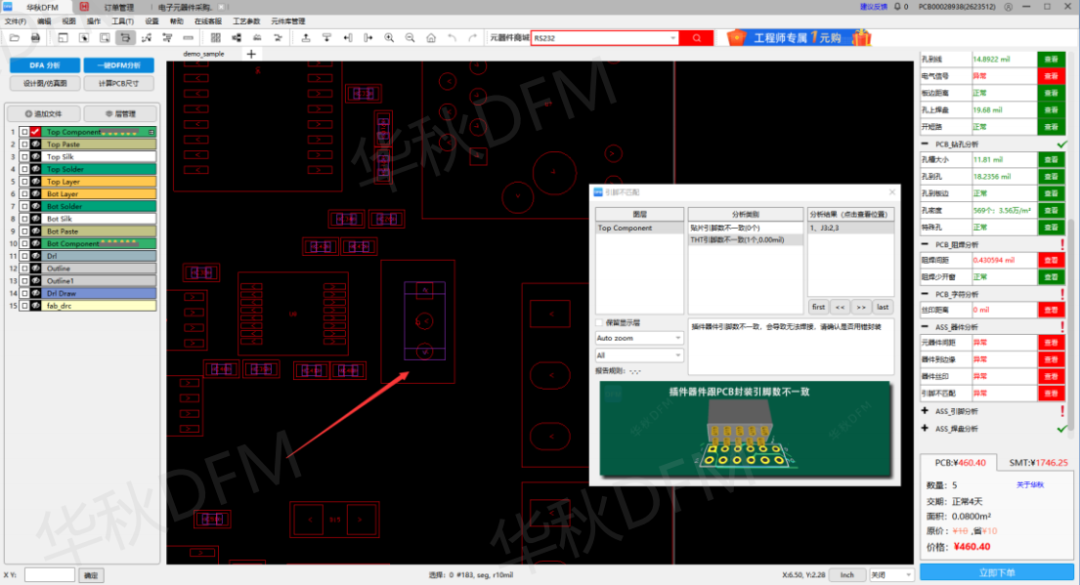Open the dropdown right of the Inch button

click(x=891, y=575)
